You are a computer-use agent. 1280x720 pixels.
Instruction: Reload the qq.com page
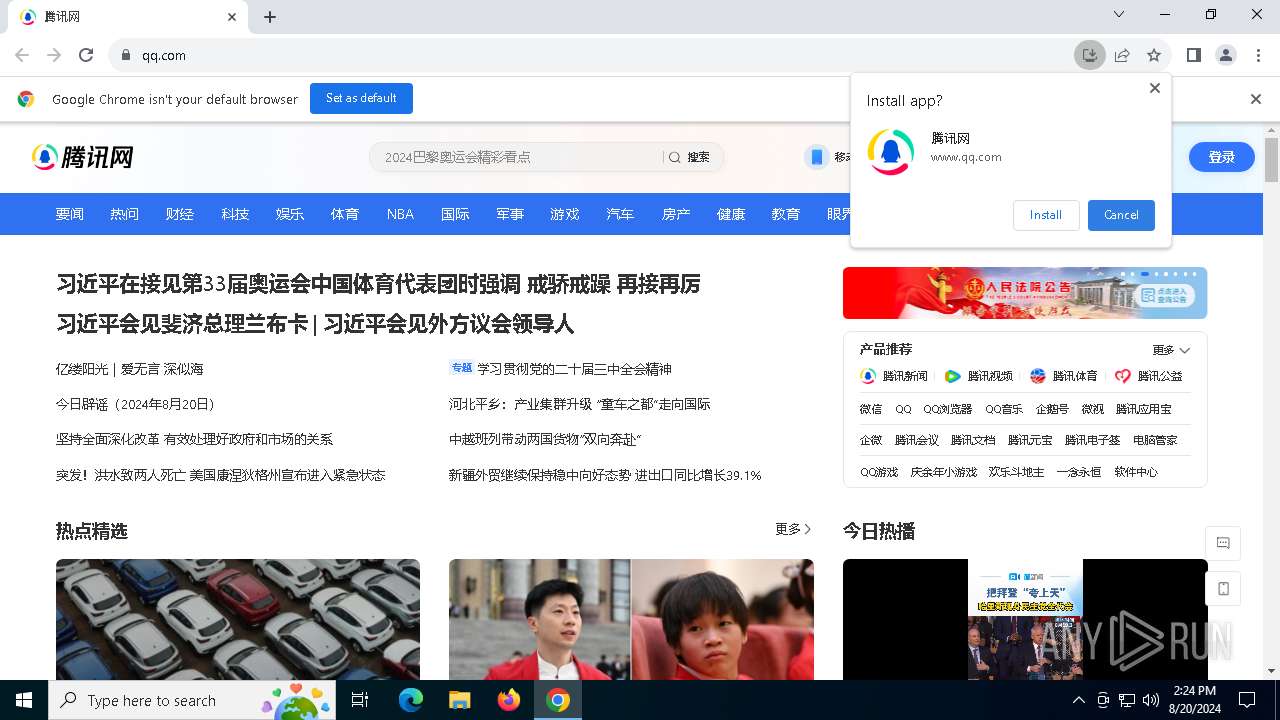point(86,55)
